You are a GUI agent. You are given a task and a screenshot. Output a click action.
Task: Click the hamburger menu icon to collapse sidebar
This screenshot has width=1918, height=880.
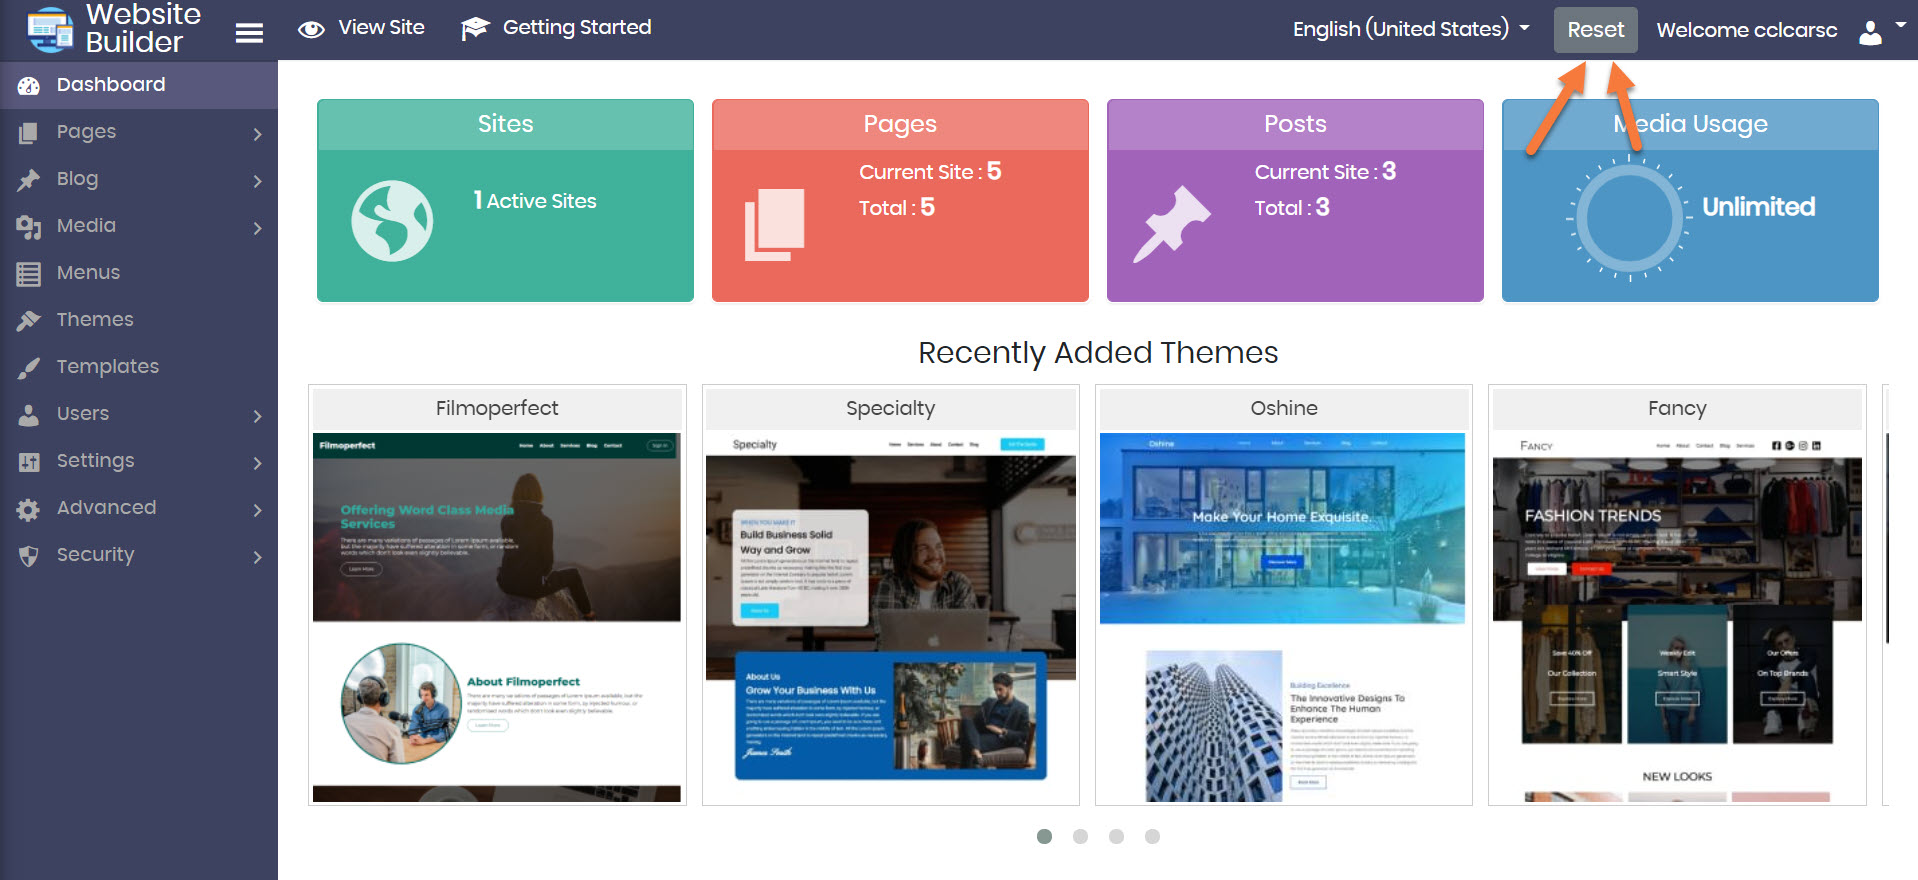[x=249, y=33]
